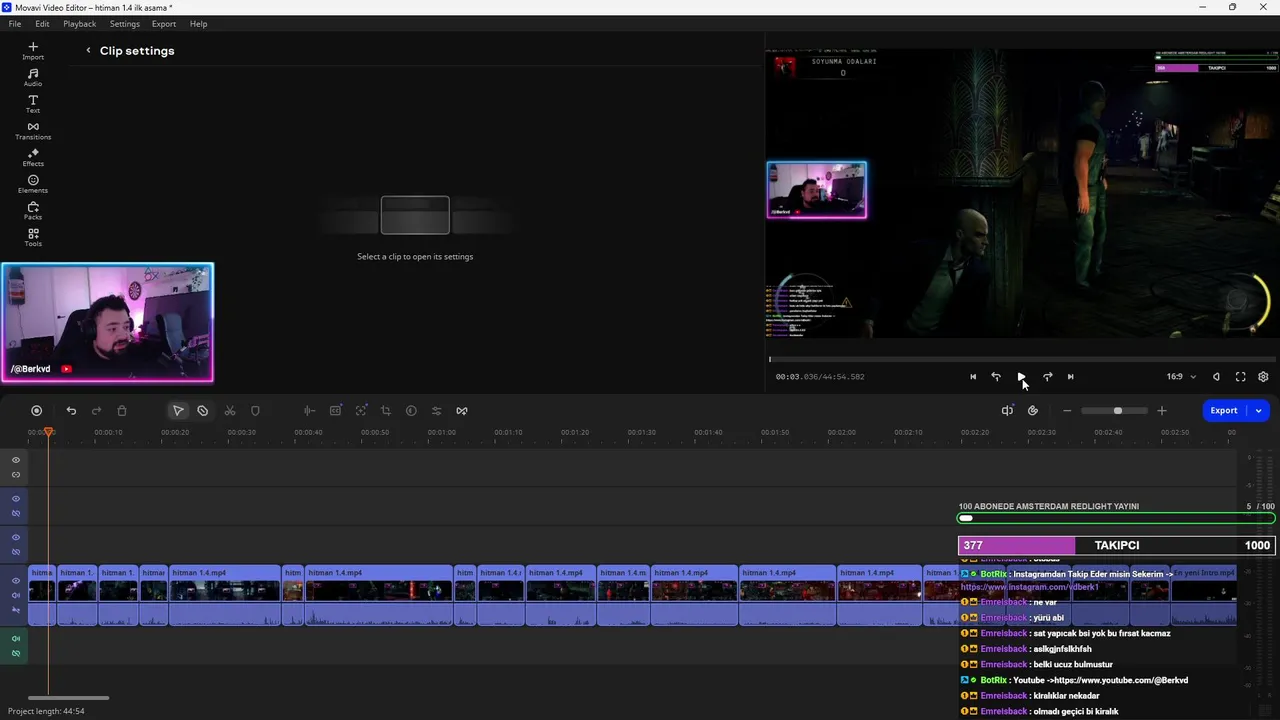Open the Playback menu
Image resolution: width=1280 pixels, height=720 pixels.
tap(80, 24)
